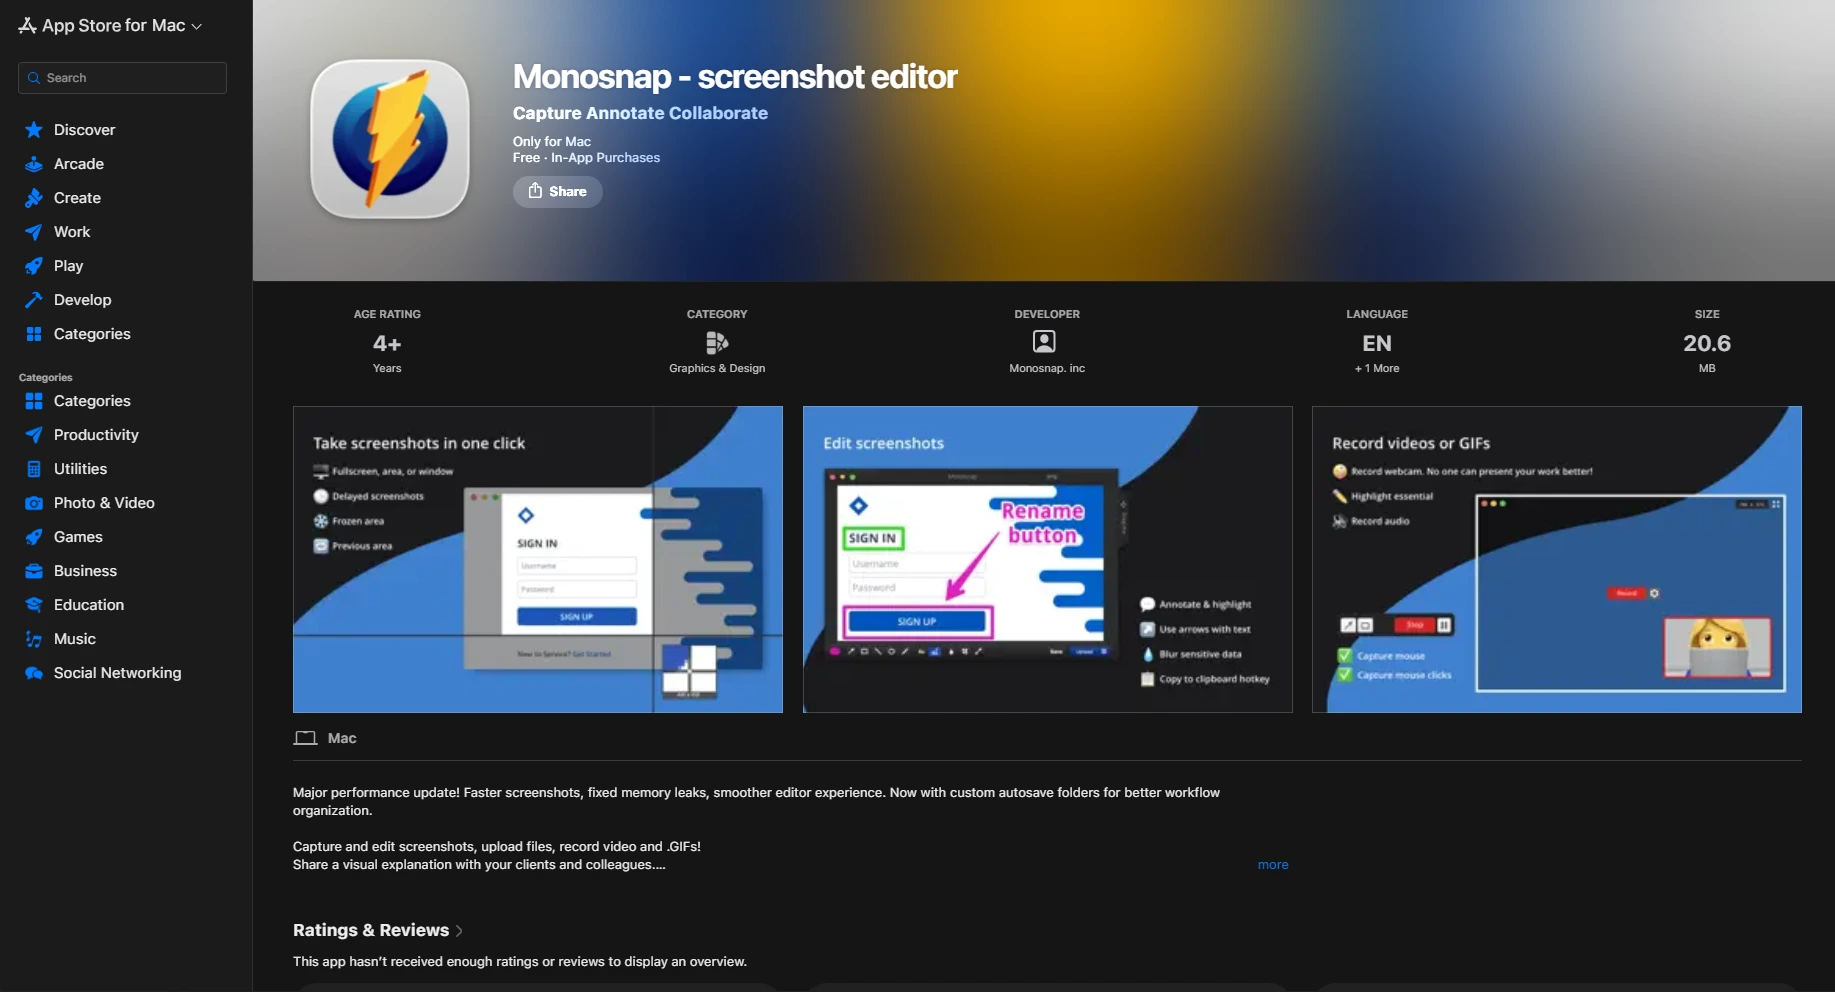Click the Discover star icon

(x=34, y=130)
